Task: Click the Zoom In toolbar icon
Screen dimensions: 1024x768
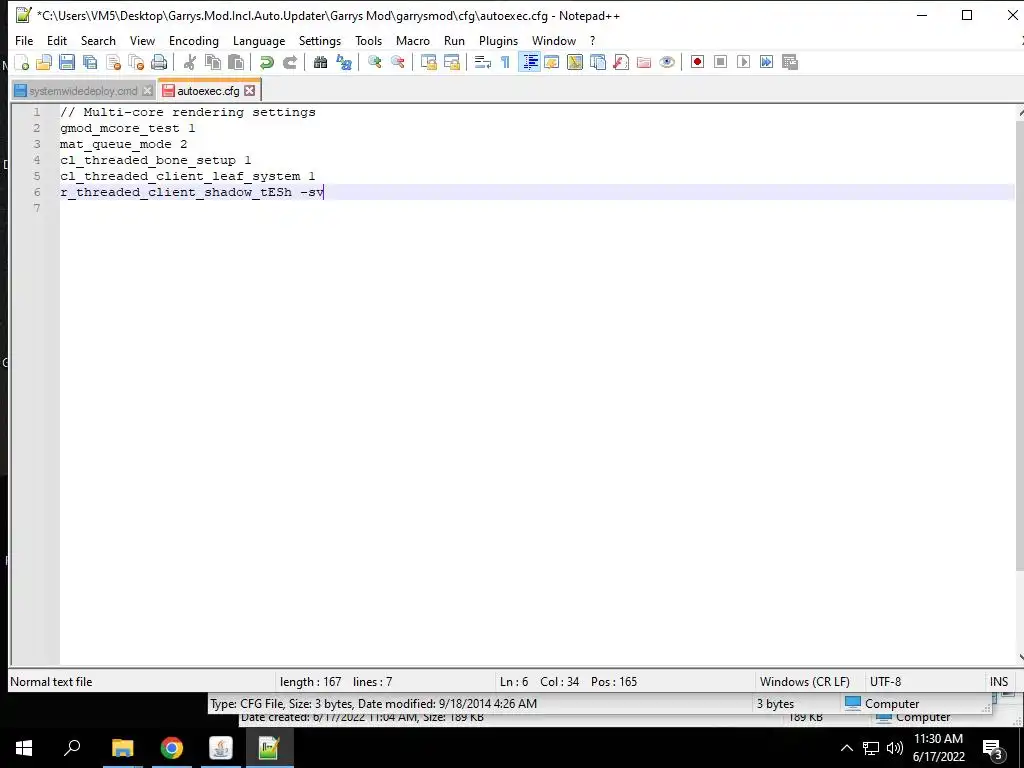Action: pyautogui.click(x=374, y=62)
